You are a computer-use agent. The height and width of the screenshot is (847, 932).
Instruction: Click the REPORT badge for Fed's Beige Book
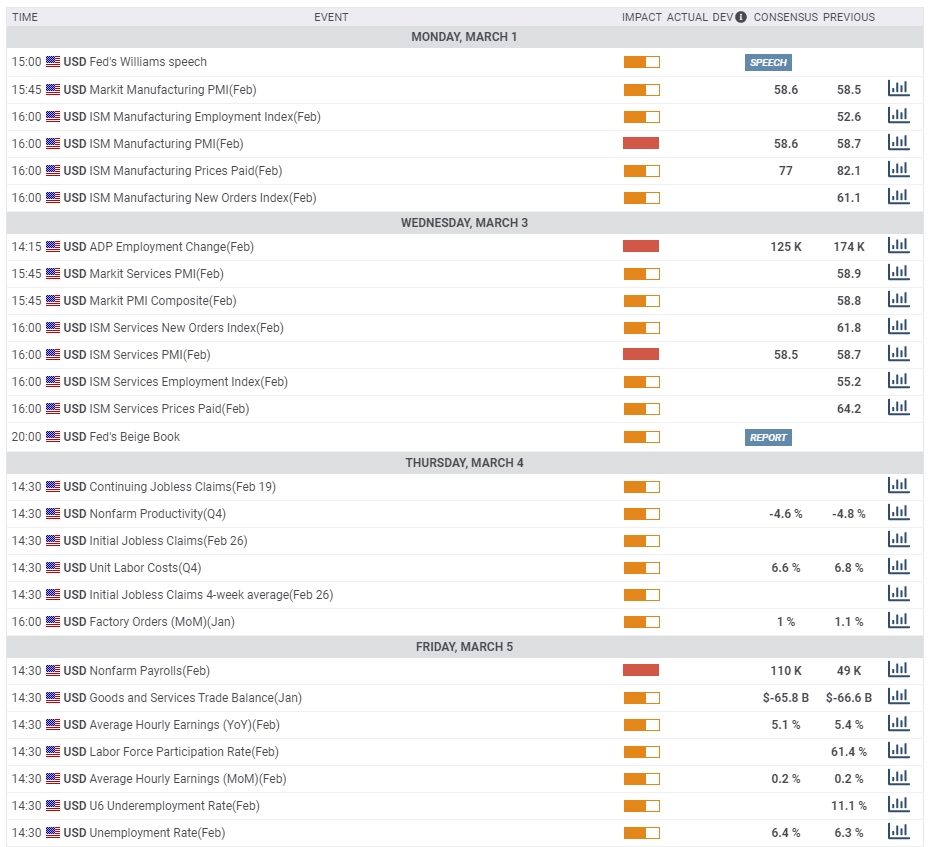point(768,437)
